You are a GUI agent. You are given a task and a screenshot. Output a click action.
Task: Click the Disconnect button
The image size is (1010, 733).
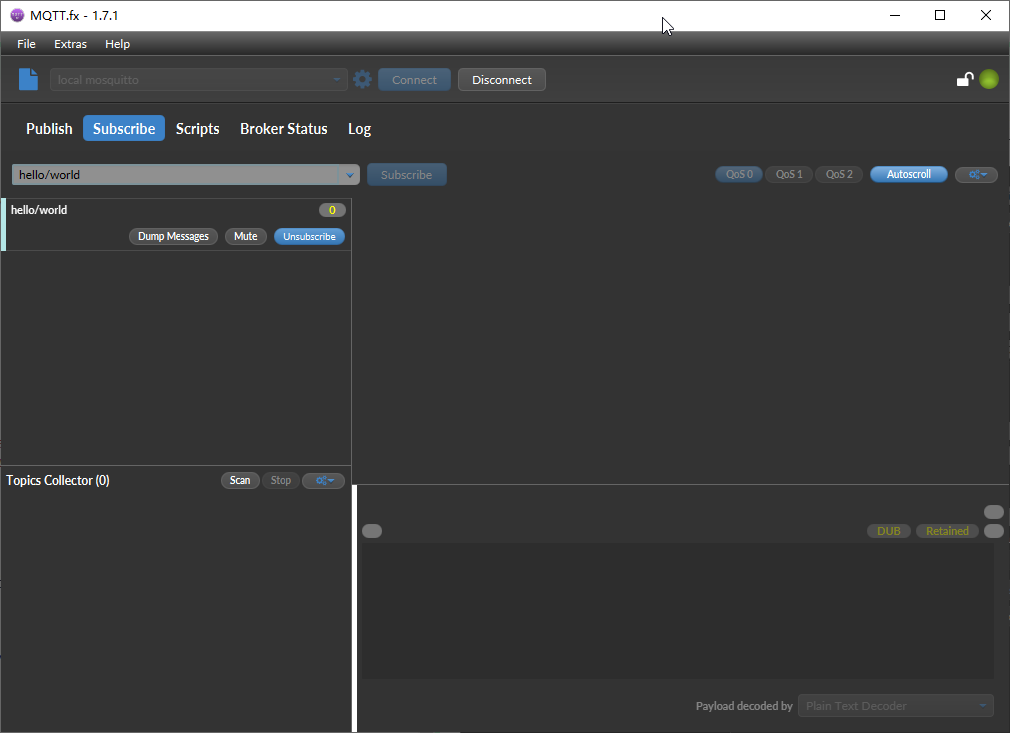pyautogui.click(x=502, y=80)
